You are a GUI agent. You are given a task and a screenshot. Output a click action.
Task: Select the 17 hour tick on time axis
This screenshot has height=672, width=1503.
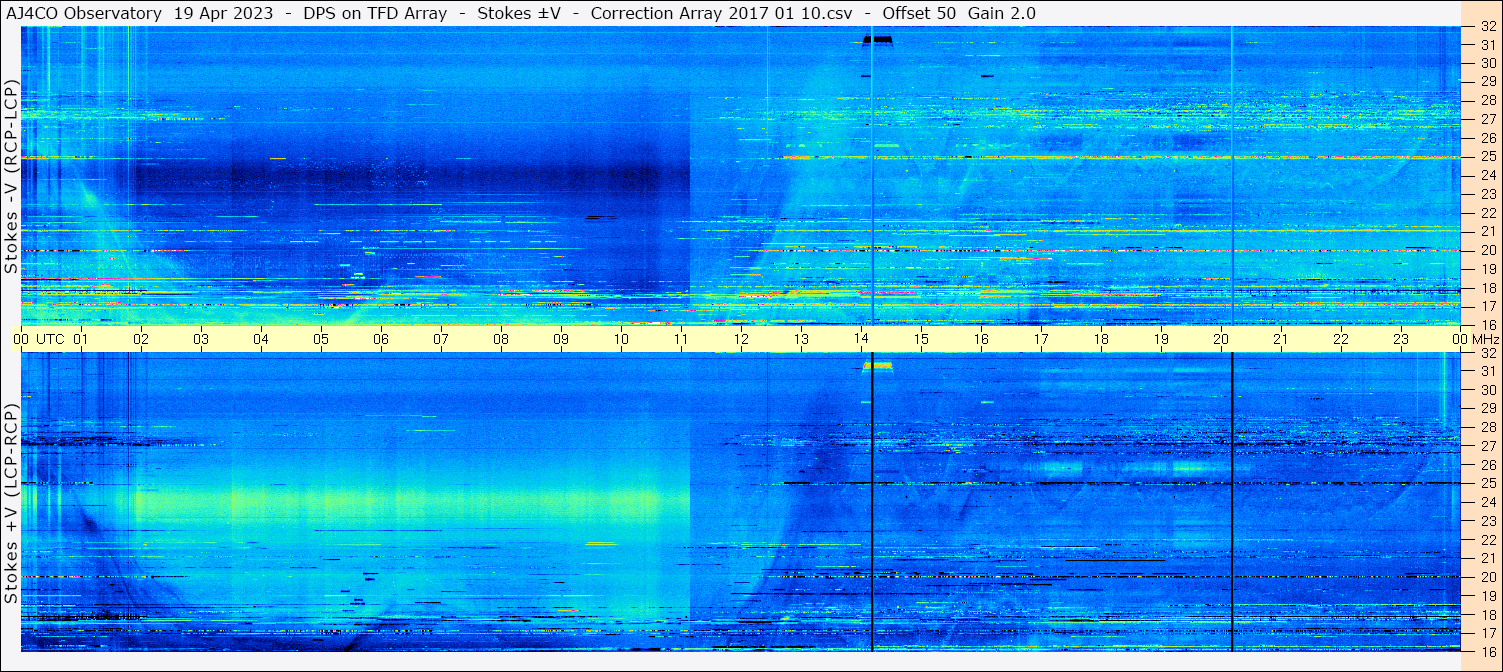click(1041, 339)
